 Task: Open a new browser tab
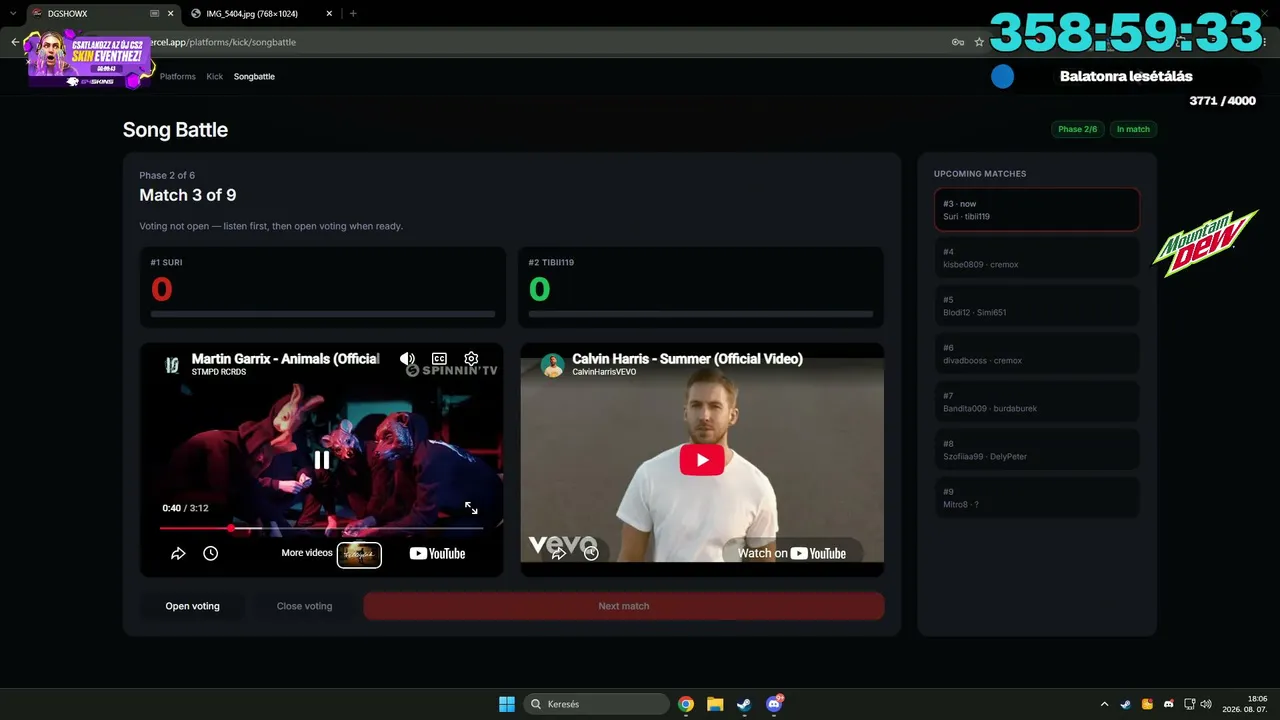(353, 14)
